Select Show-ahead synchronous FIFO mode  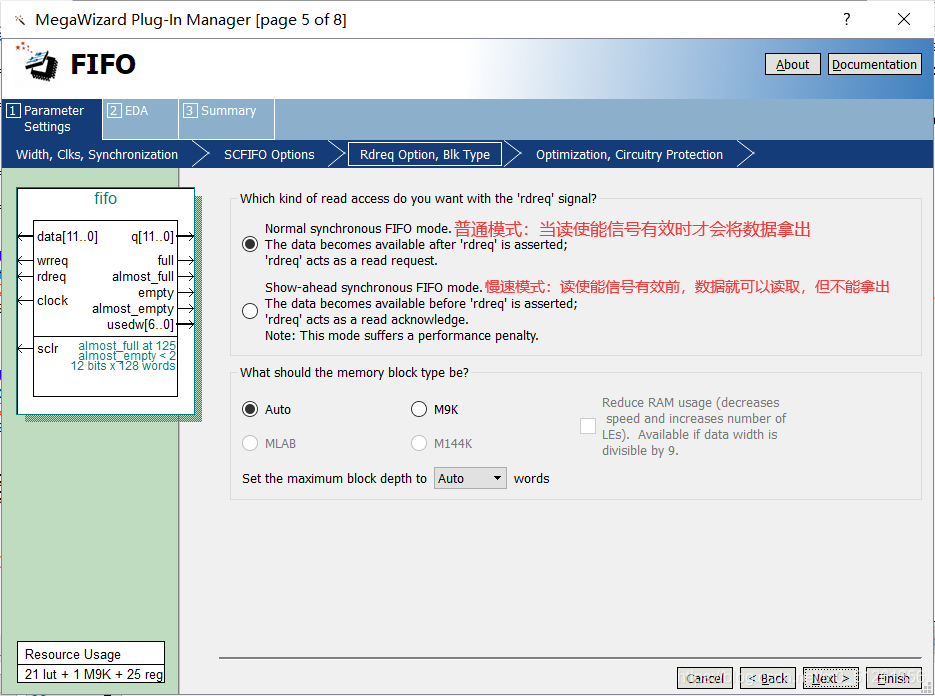pyautogui.click(x=249, y=310)
